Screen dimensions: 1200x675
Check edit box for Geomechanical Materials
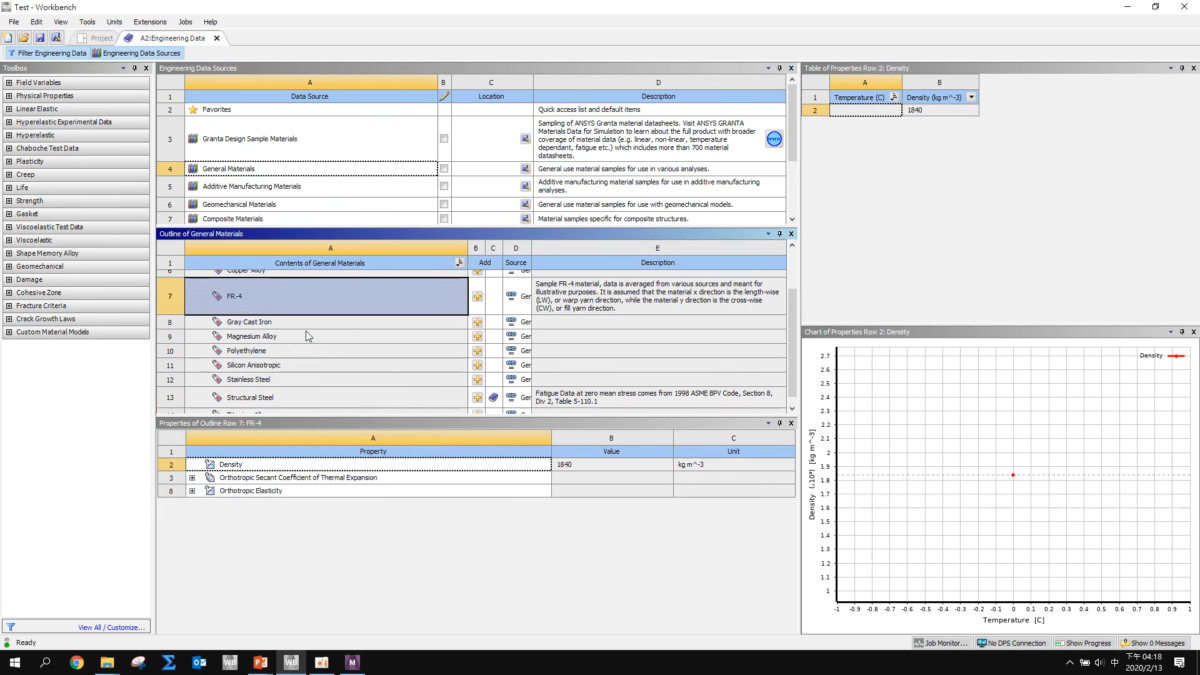tap(444, 204)
